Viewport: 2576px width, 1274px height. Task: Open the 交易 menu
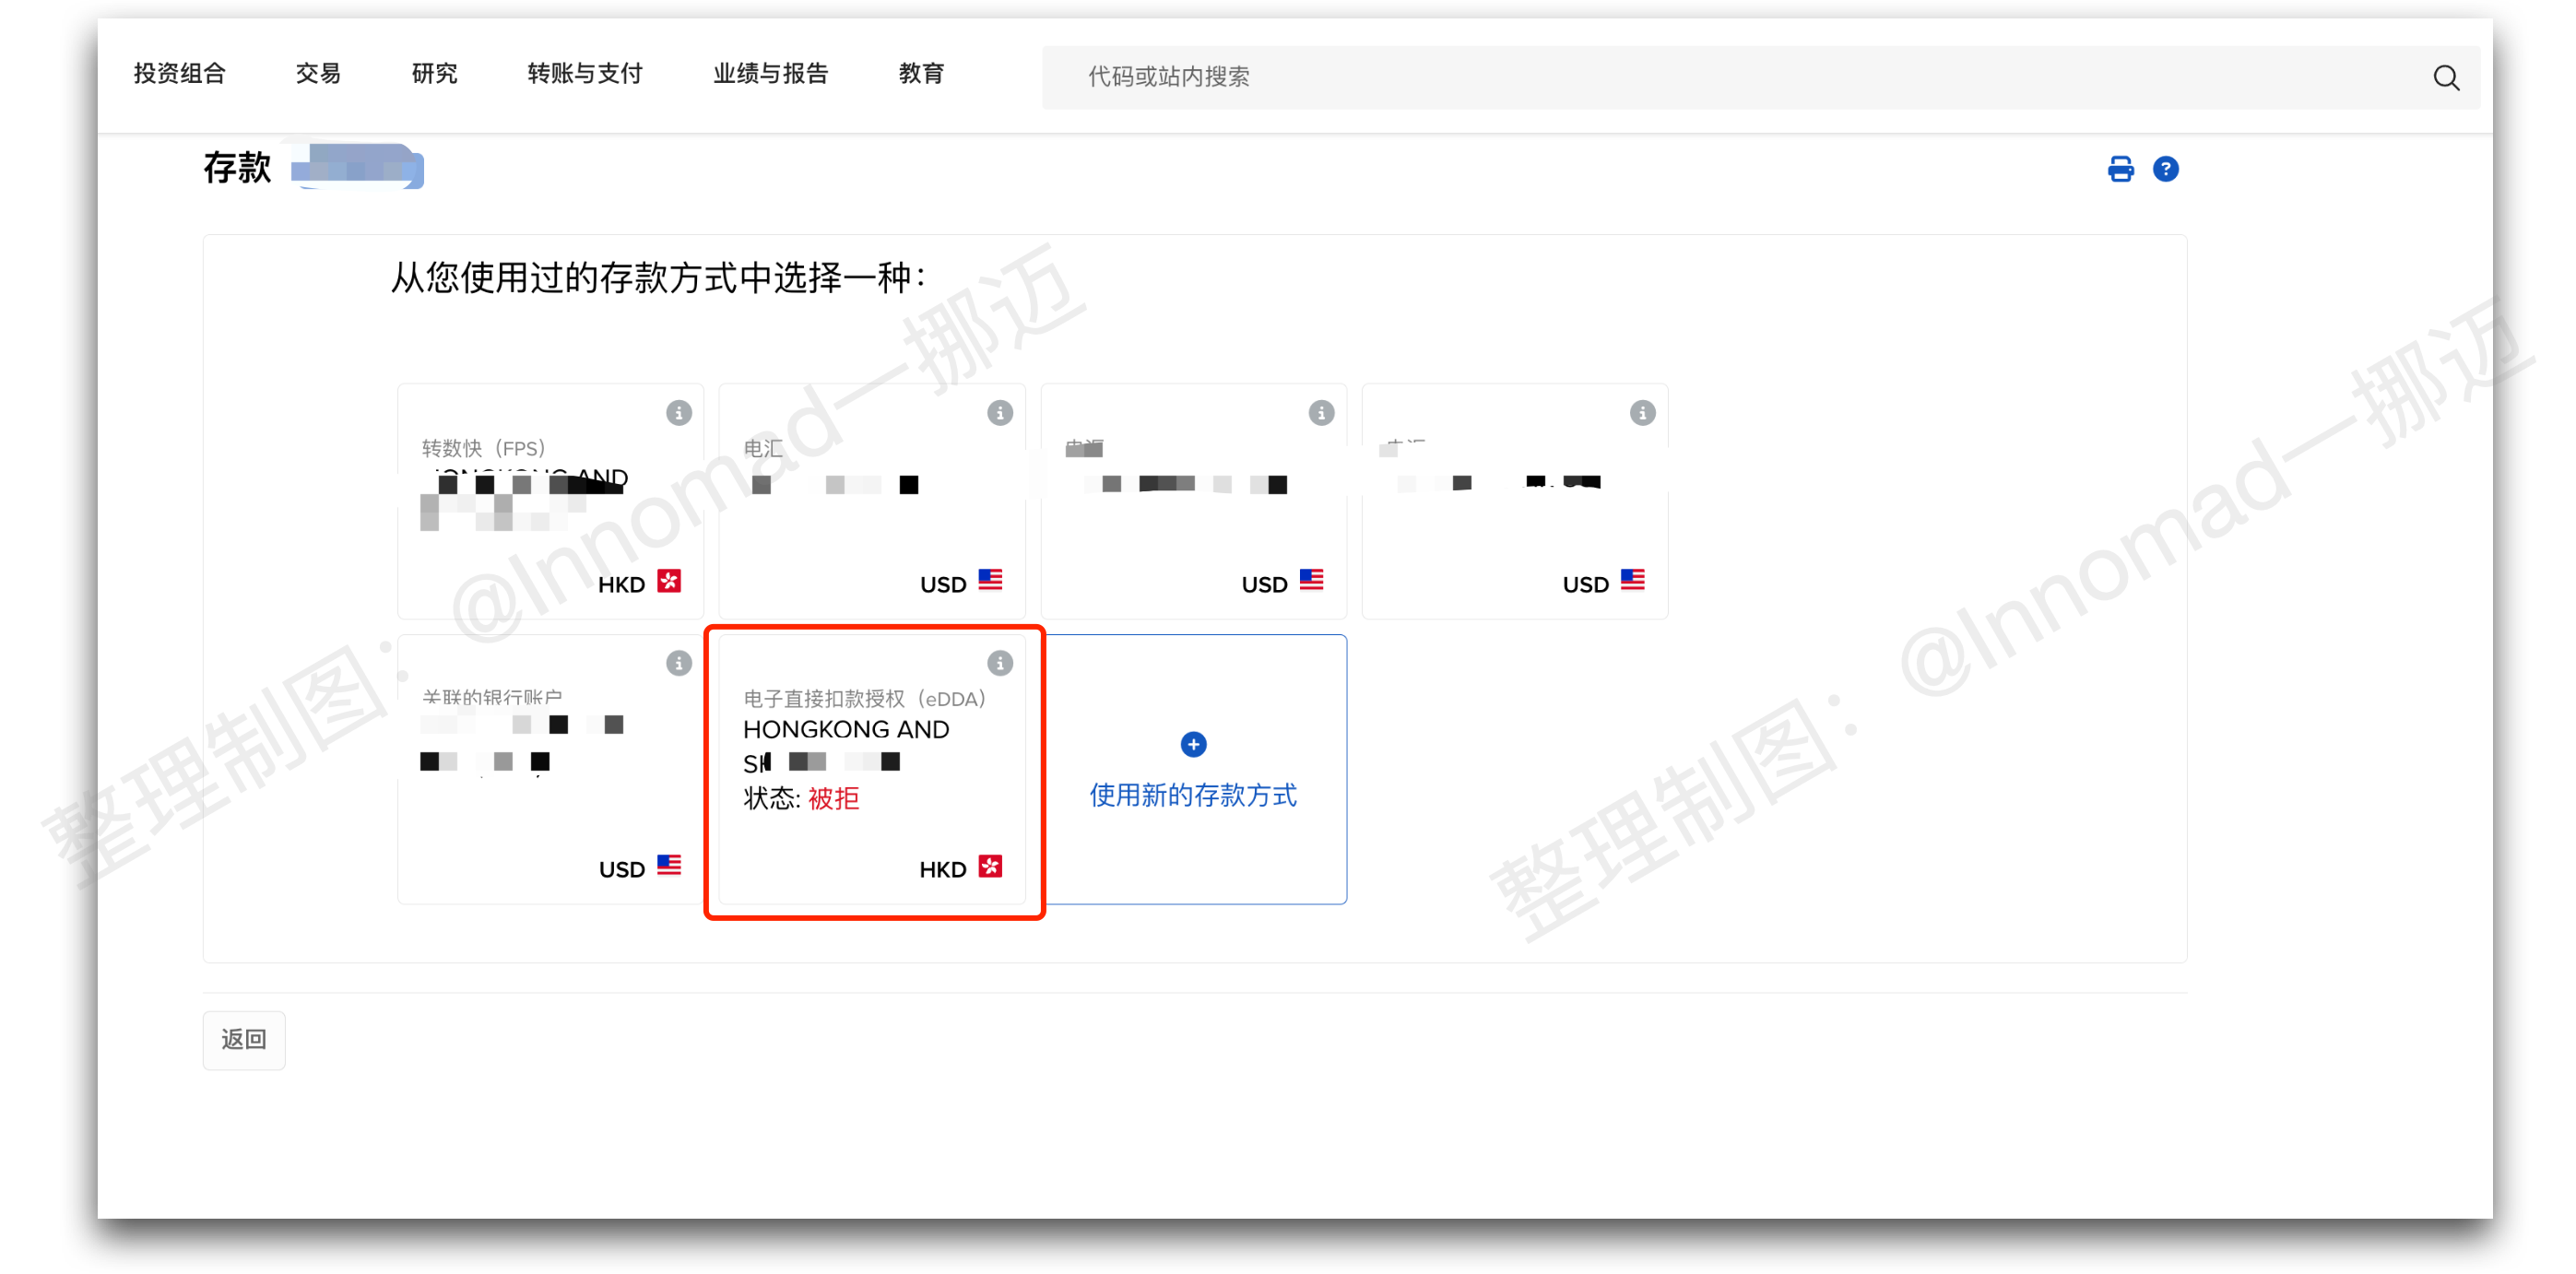(x=318, y=73)
